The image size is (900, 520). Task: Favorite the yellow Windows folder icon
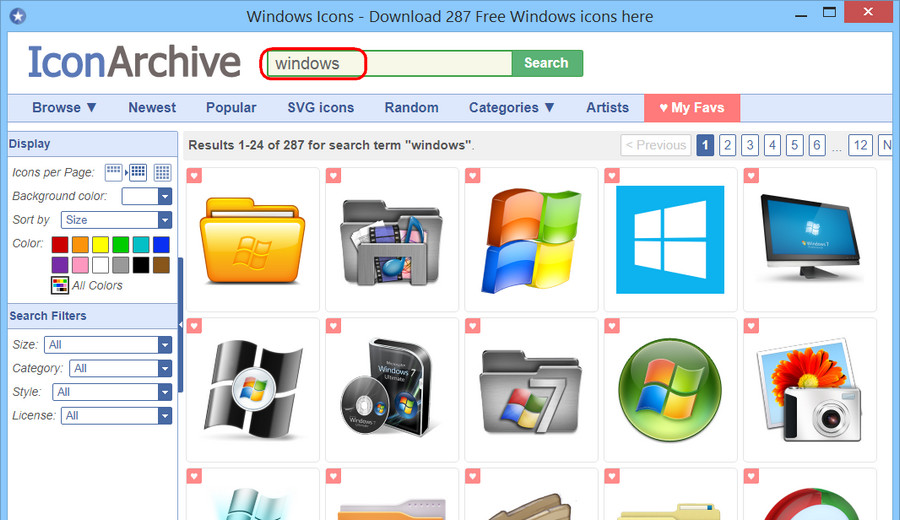(194, 176)
